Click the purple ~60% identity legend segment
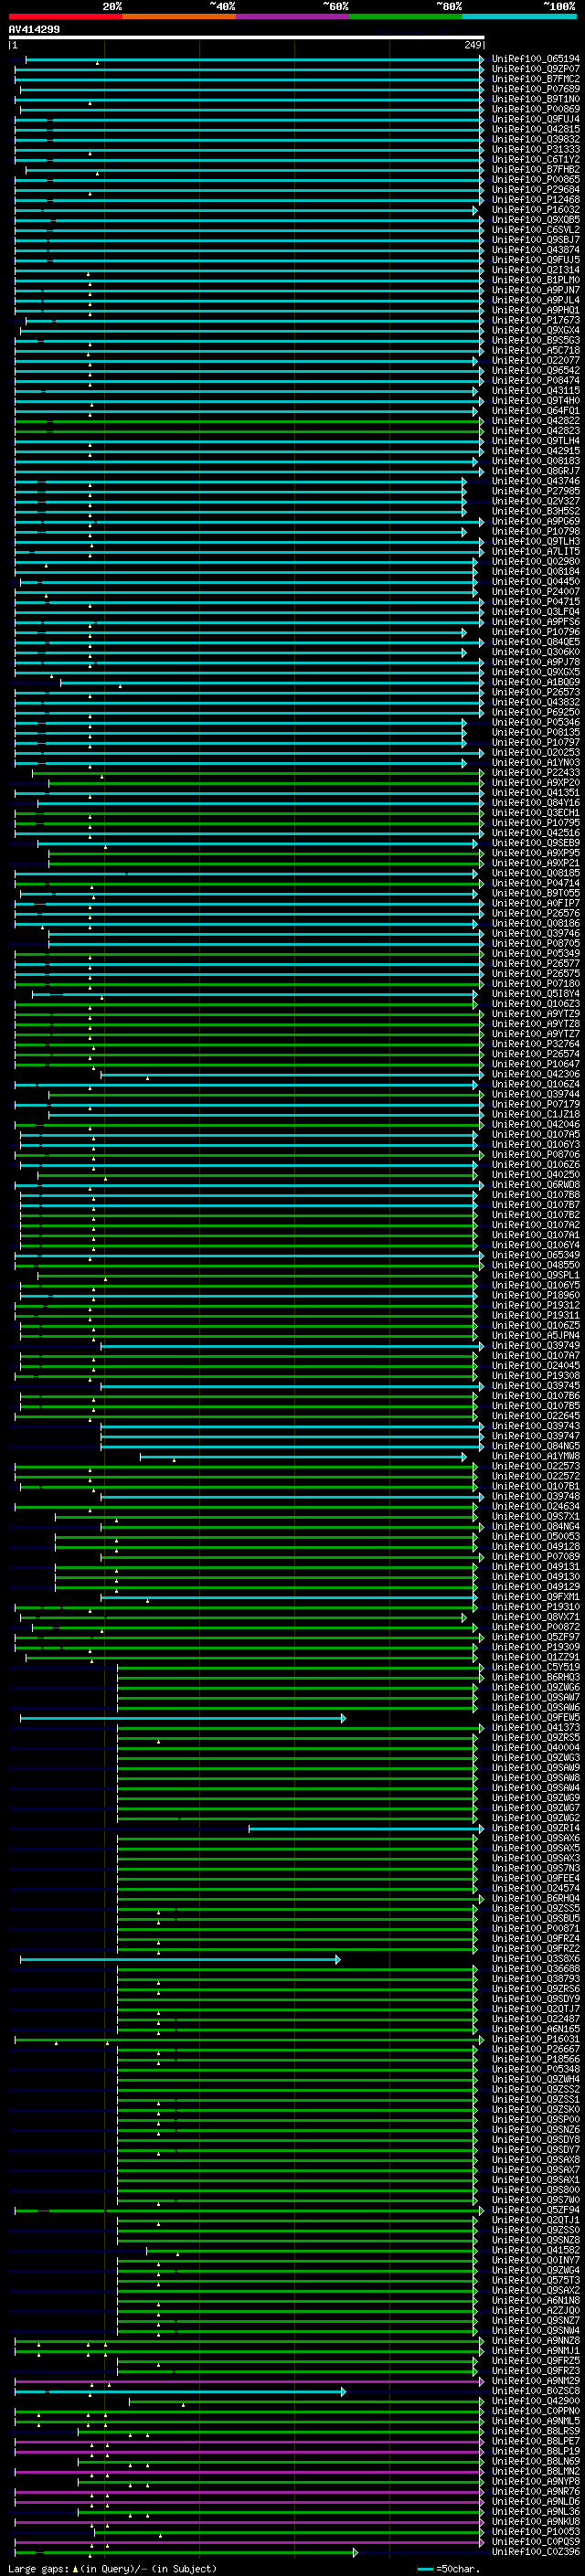 pos(293,16)
